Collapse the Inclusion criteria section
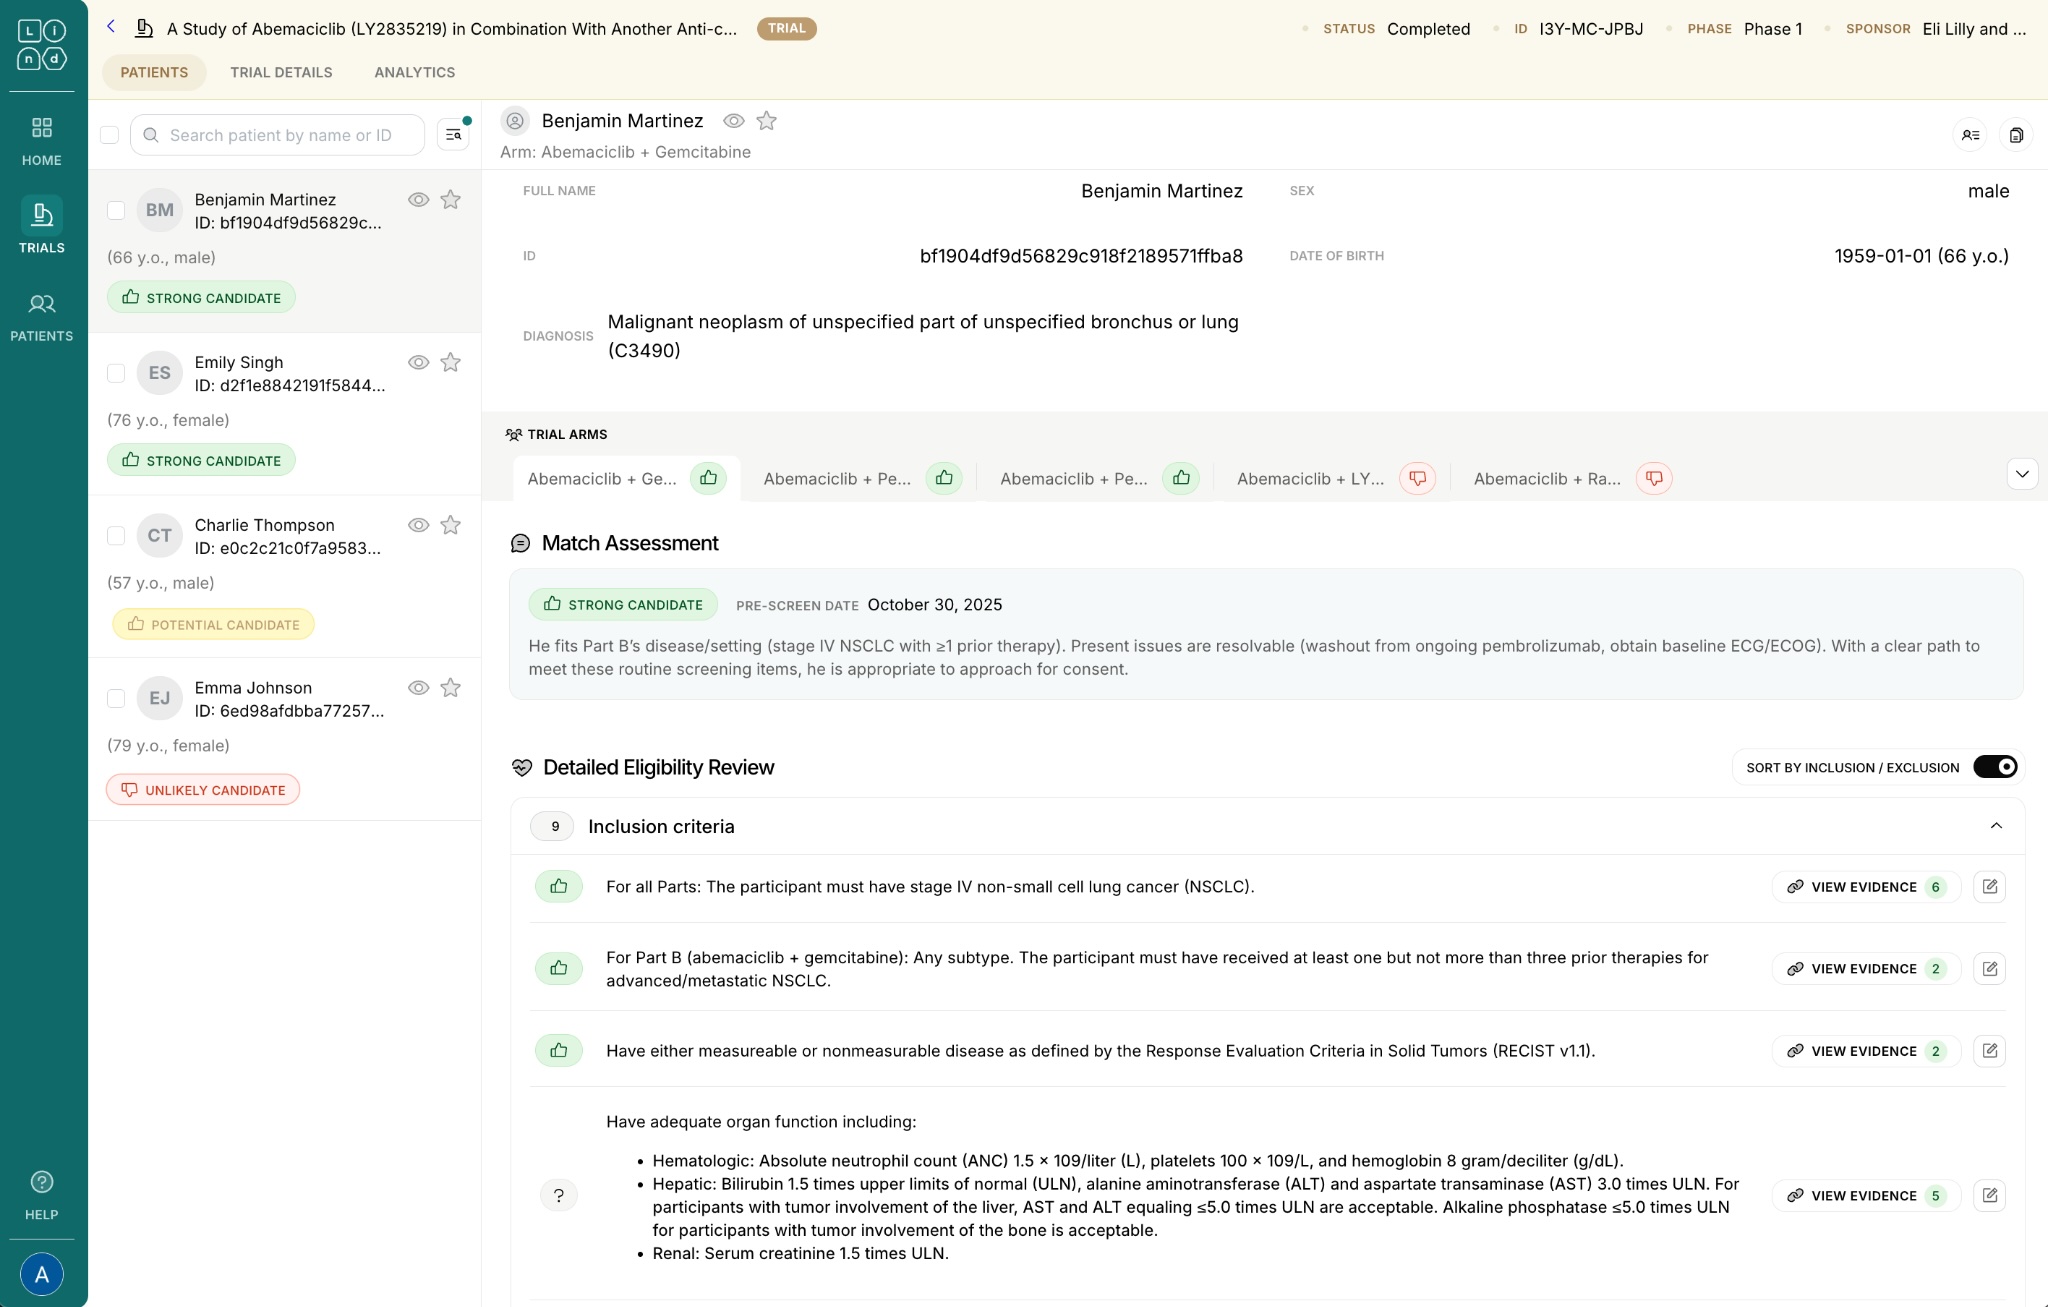The width and height of the screenshot is (2048, 1307). pos(1996,826)
